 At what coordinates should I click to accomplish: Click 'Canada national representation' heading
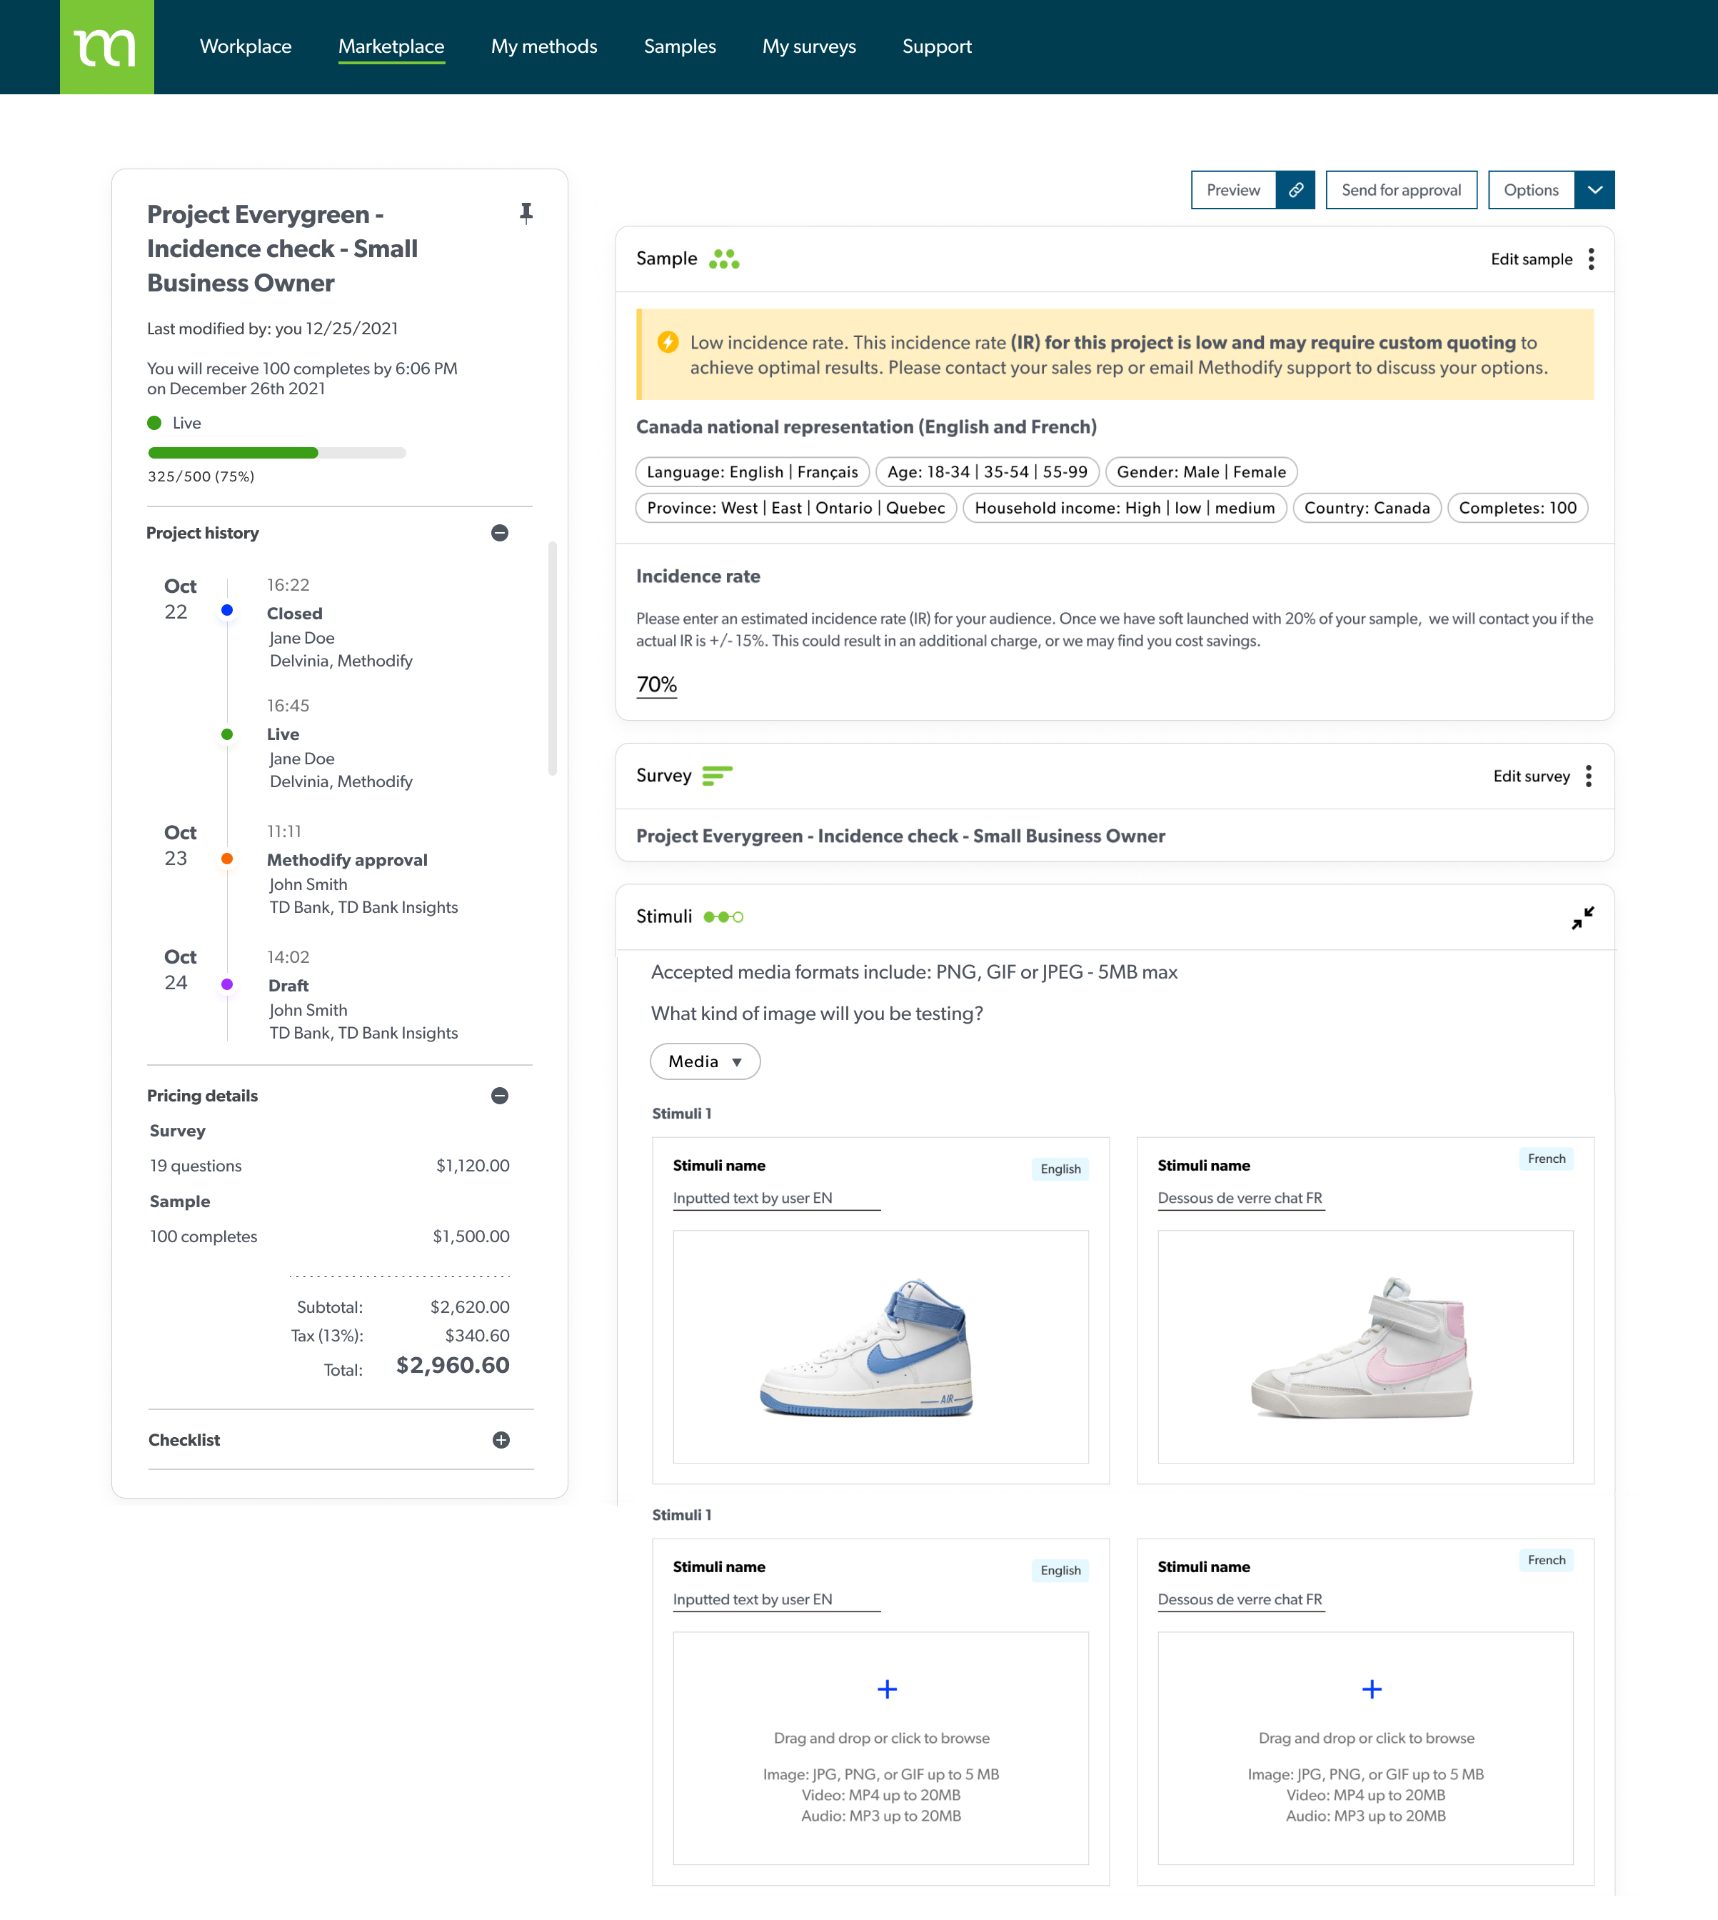[866, 427]
